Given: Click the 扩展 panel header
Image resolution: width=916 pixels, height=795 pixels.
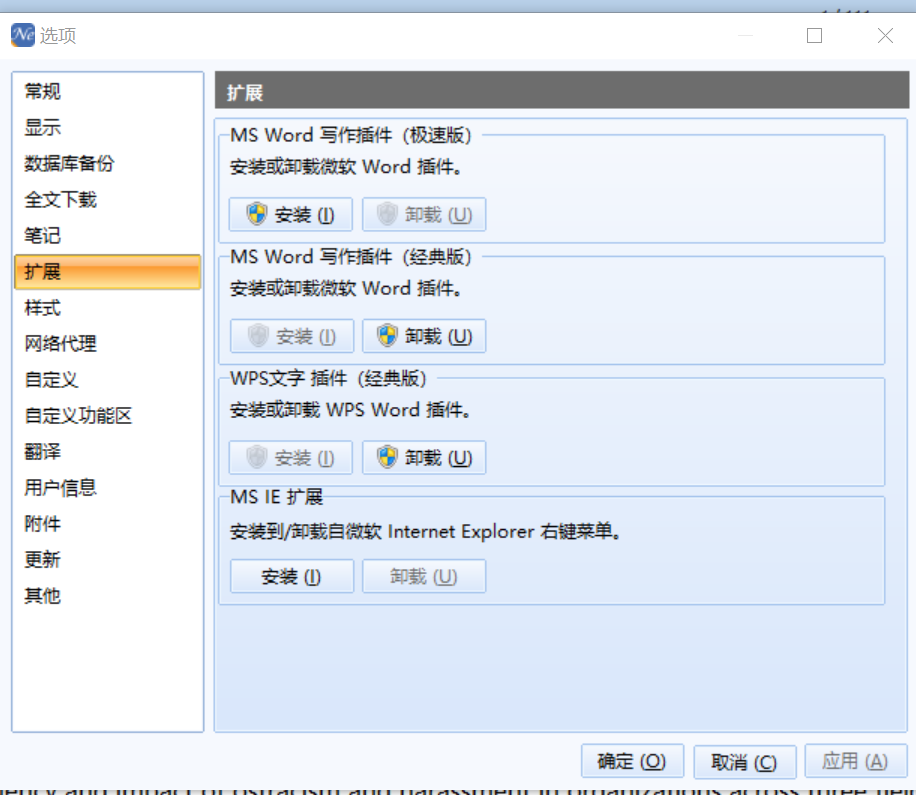Looking at the screenshot, I should [x=562, y=91].
